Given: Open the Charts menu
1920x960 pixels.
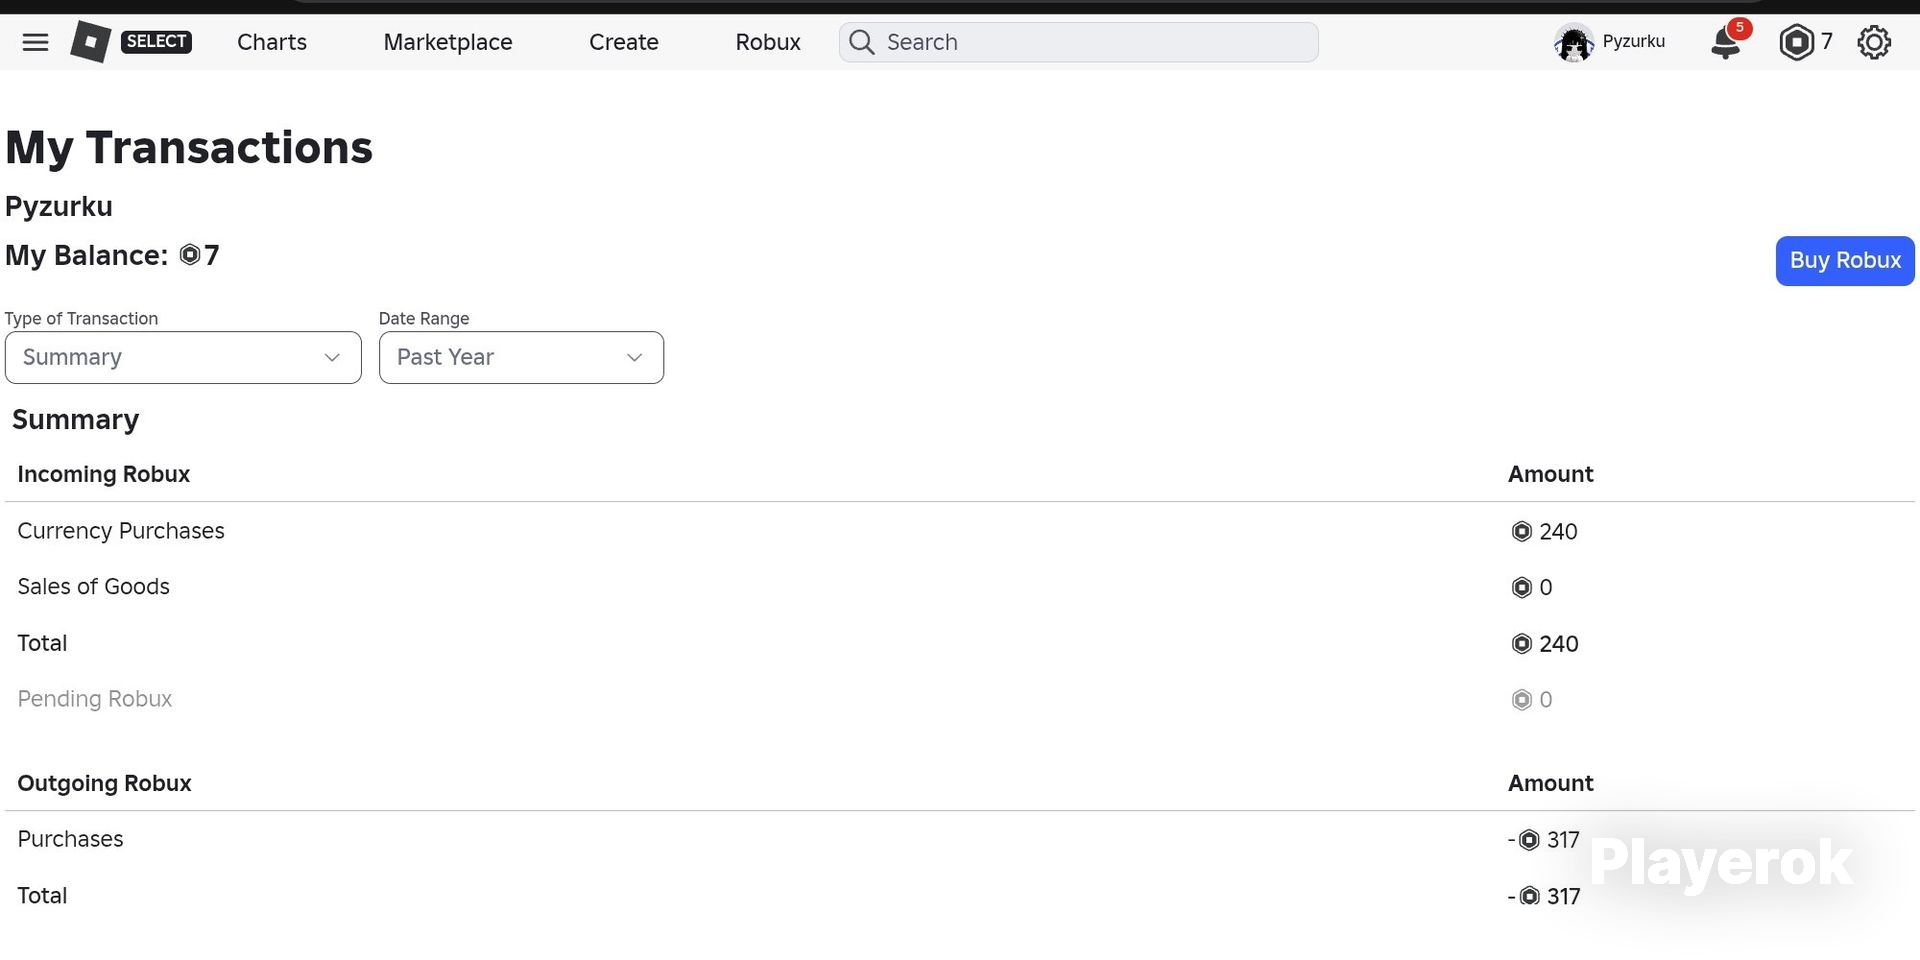Looking at the screenshot, I should [272, 42].
